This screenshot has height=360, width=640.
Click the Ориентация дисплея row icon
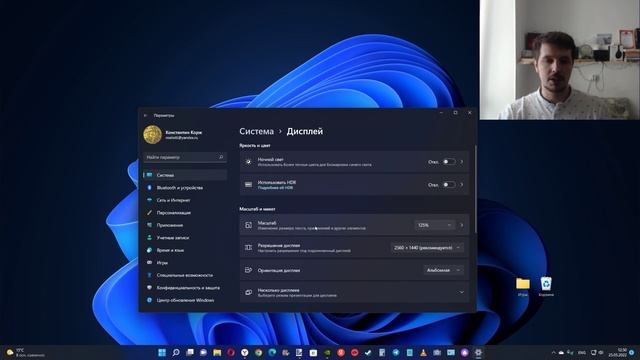(248, 270)
